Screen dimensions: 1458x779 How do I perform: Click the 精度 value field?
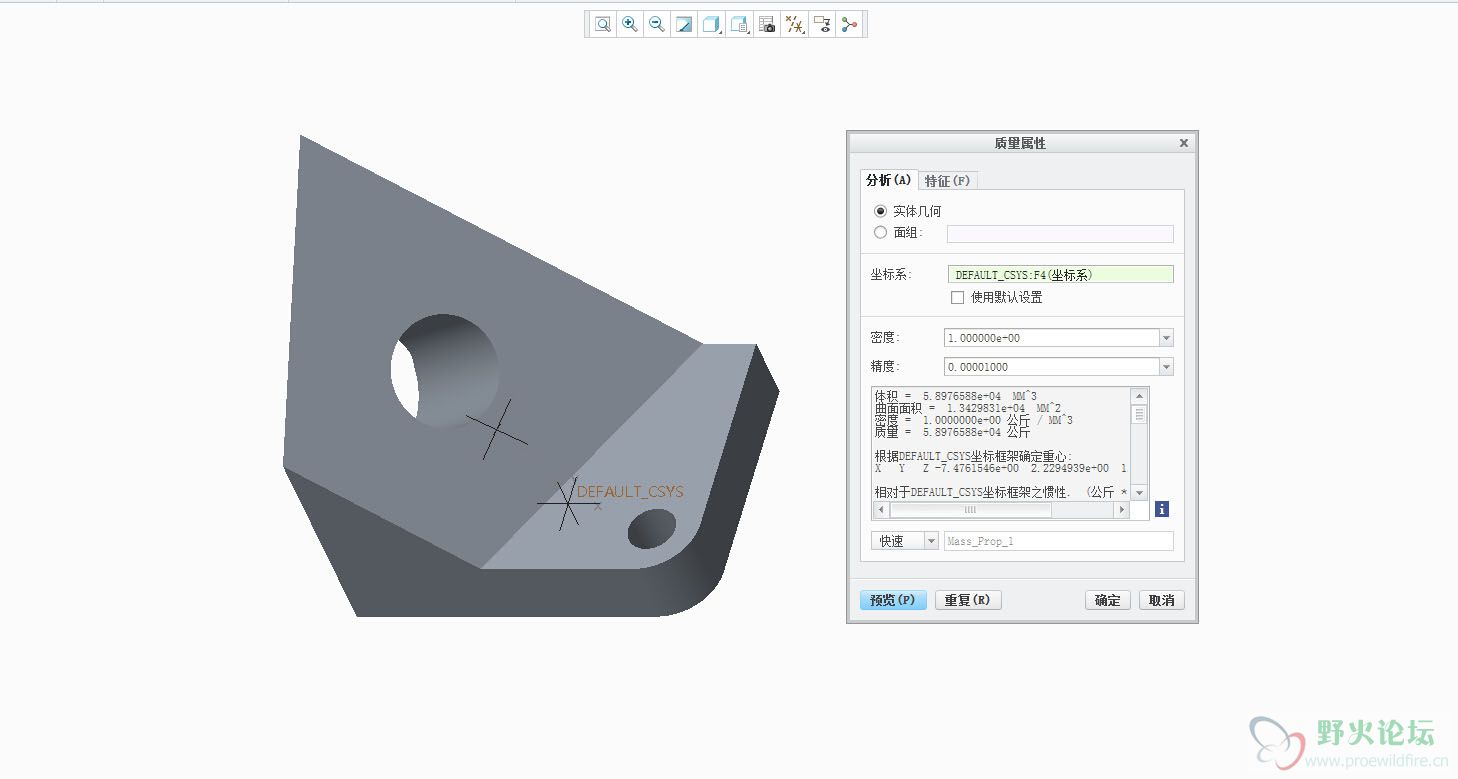(x=1051, y=367)
